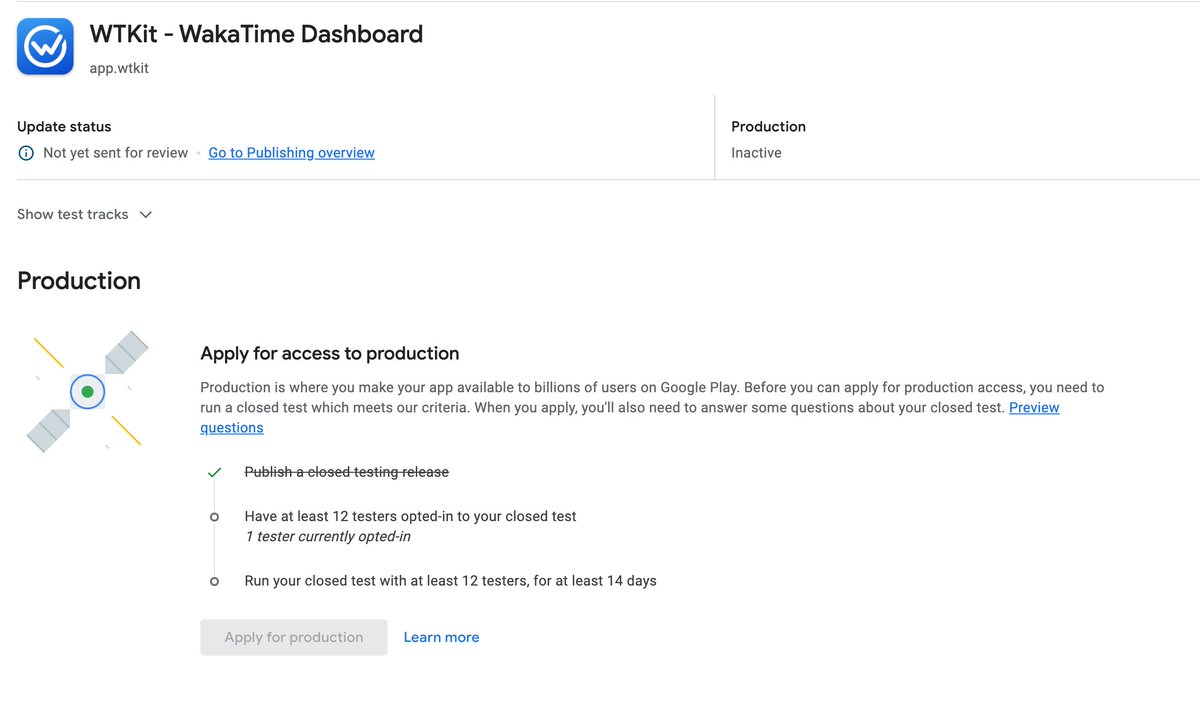Expand the Show test tracks chevron
This screenshot has width=1200, height=721.
[146, 214]
